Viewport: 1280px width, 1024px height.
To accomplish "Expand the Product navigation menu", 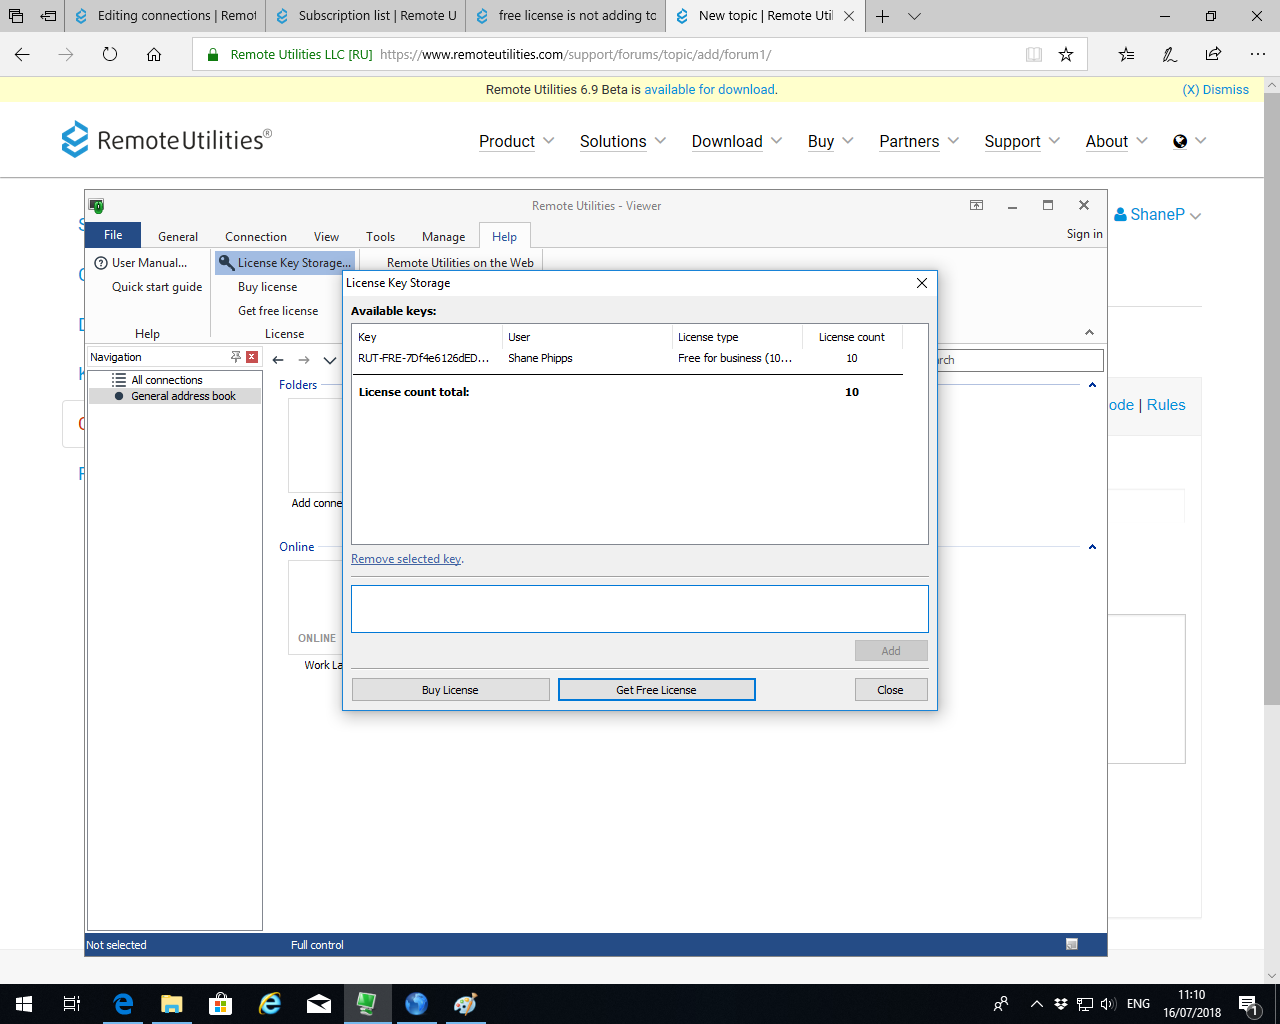I will pos(516,141).
